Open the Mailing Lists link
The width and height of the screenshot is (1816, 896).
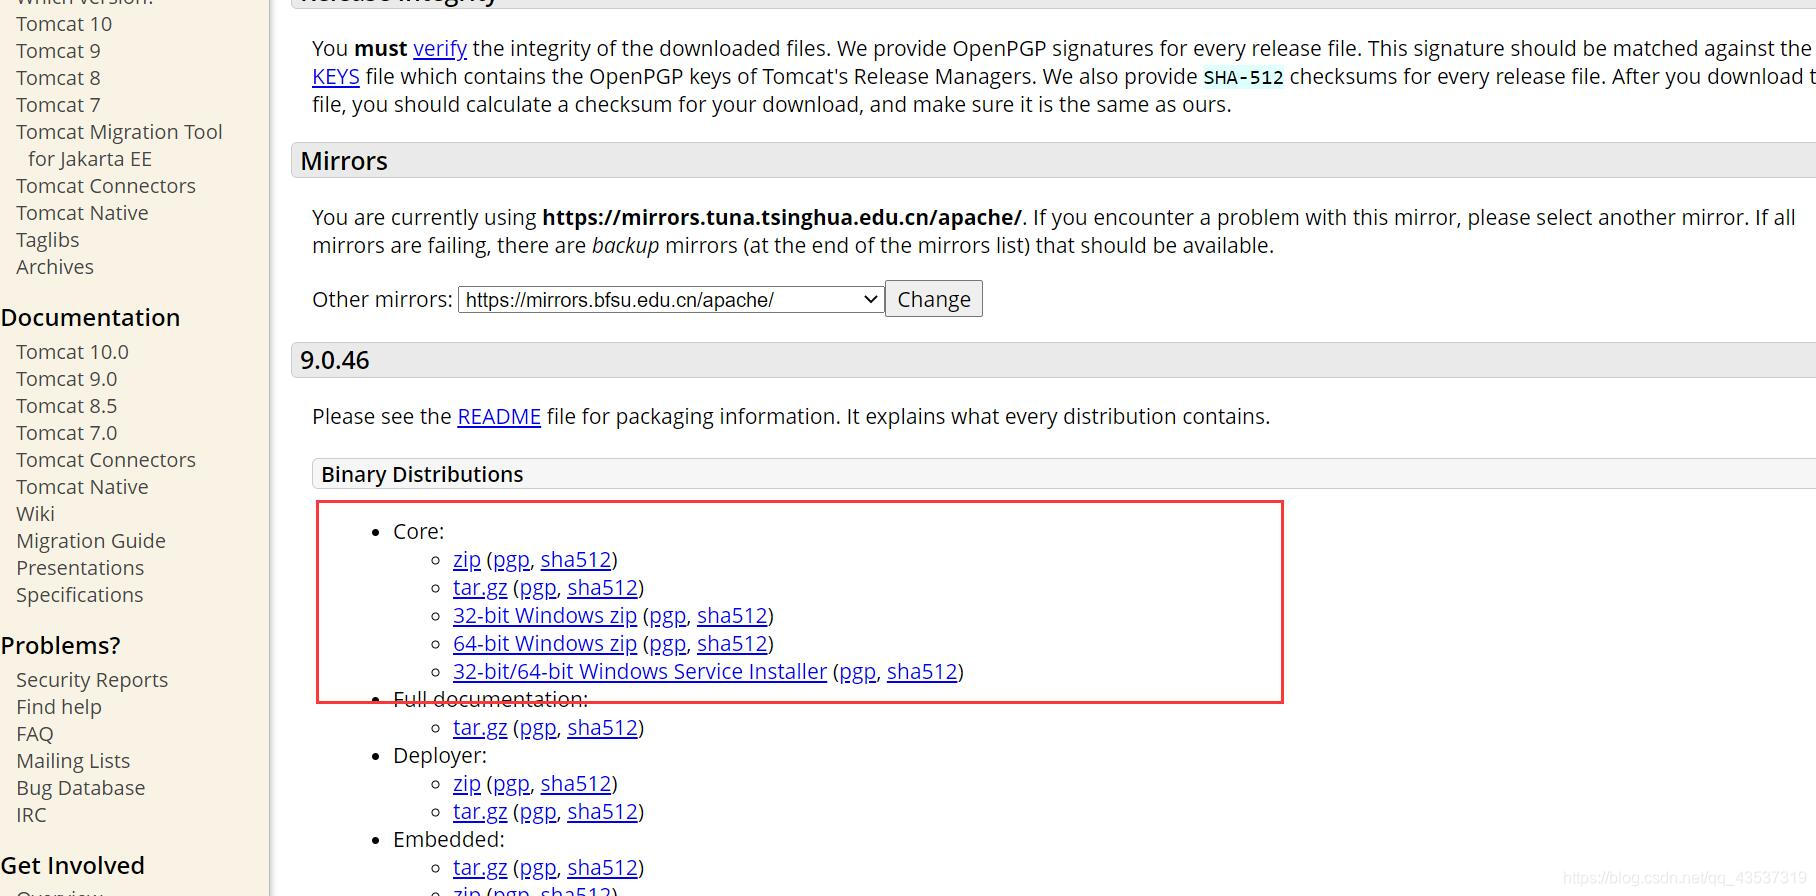tap(73, 761)
